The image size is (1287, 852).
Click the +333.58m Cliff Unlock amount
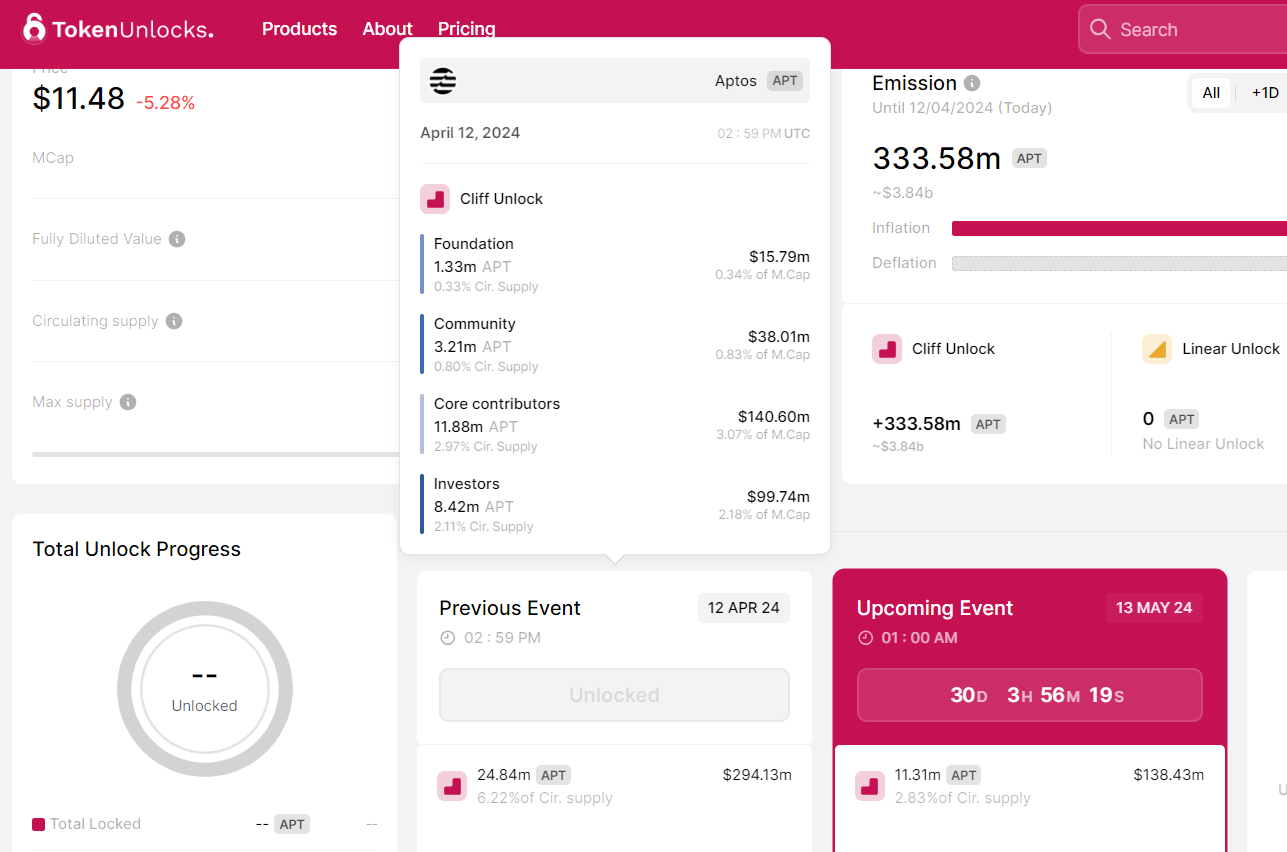pos(916,424)
